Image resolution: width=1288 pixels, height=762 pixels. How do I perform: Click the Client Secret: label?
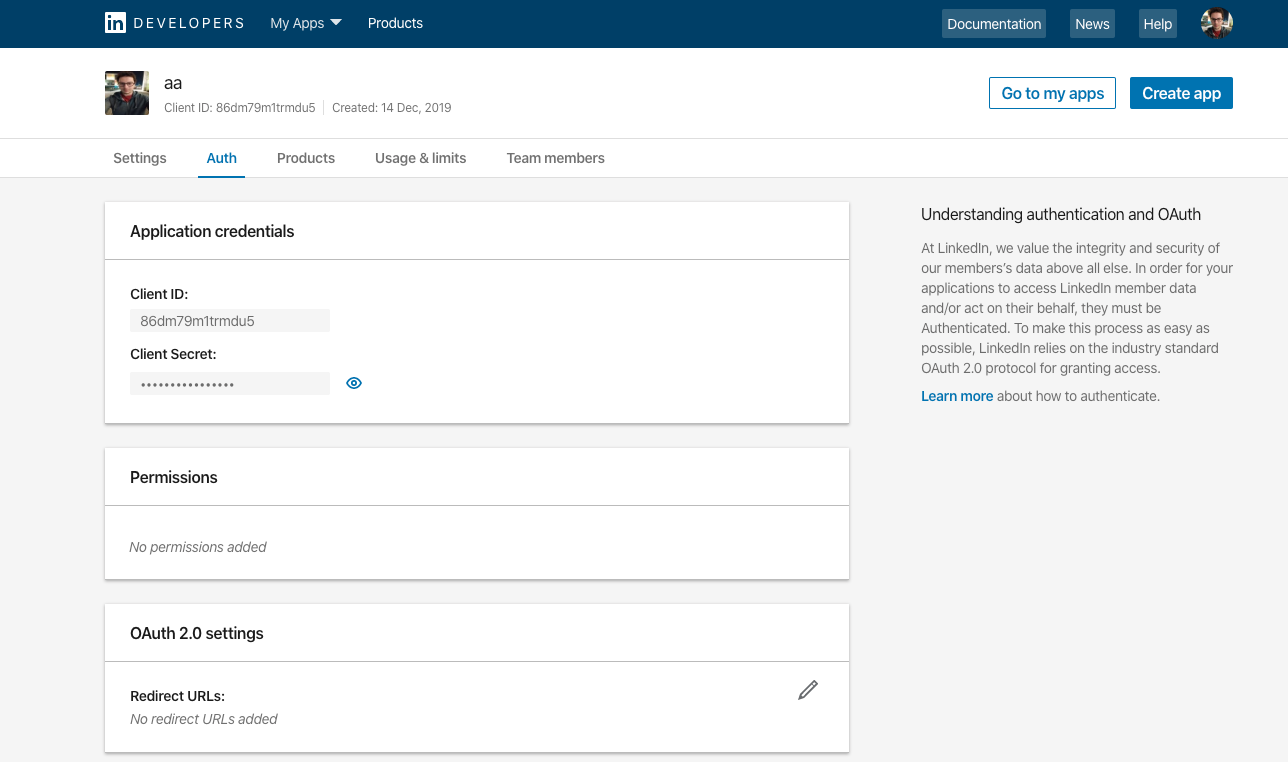pos(173,354)
